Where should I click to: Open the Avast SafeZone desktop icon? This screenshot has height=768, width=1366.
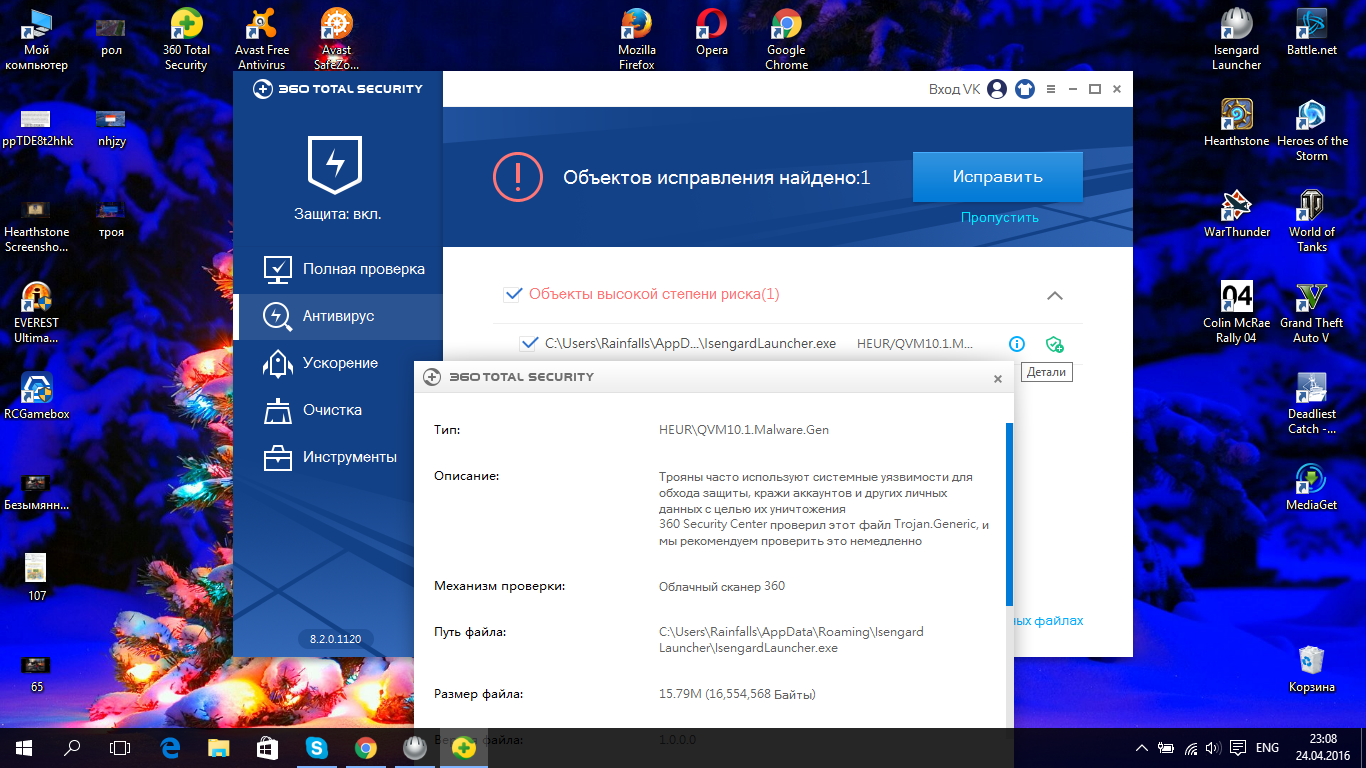click(336, 40)
